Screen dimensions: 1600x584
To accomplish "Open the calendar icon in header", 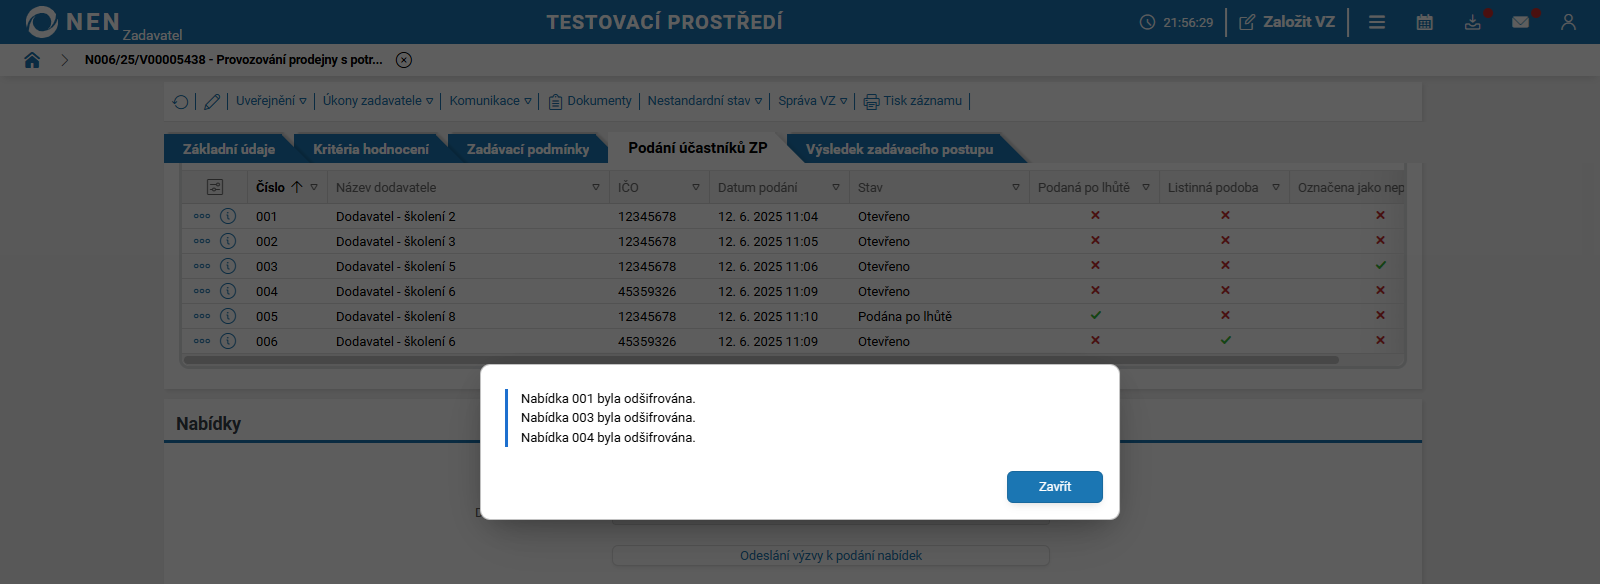I will 1425,22.
